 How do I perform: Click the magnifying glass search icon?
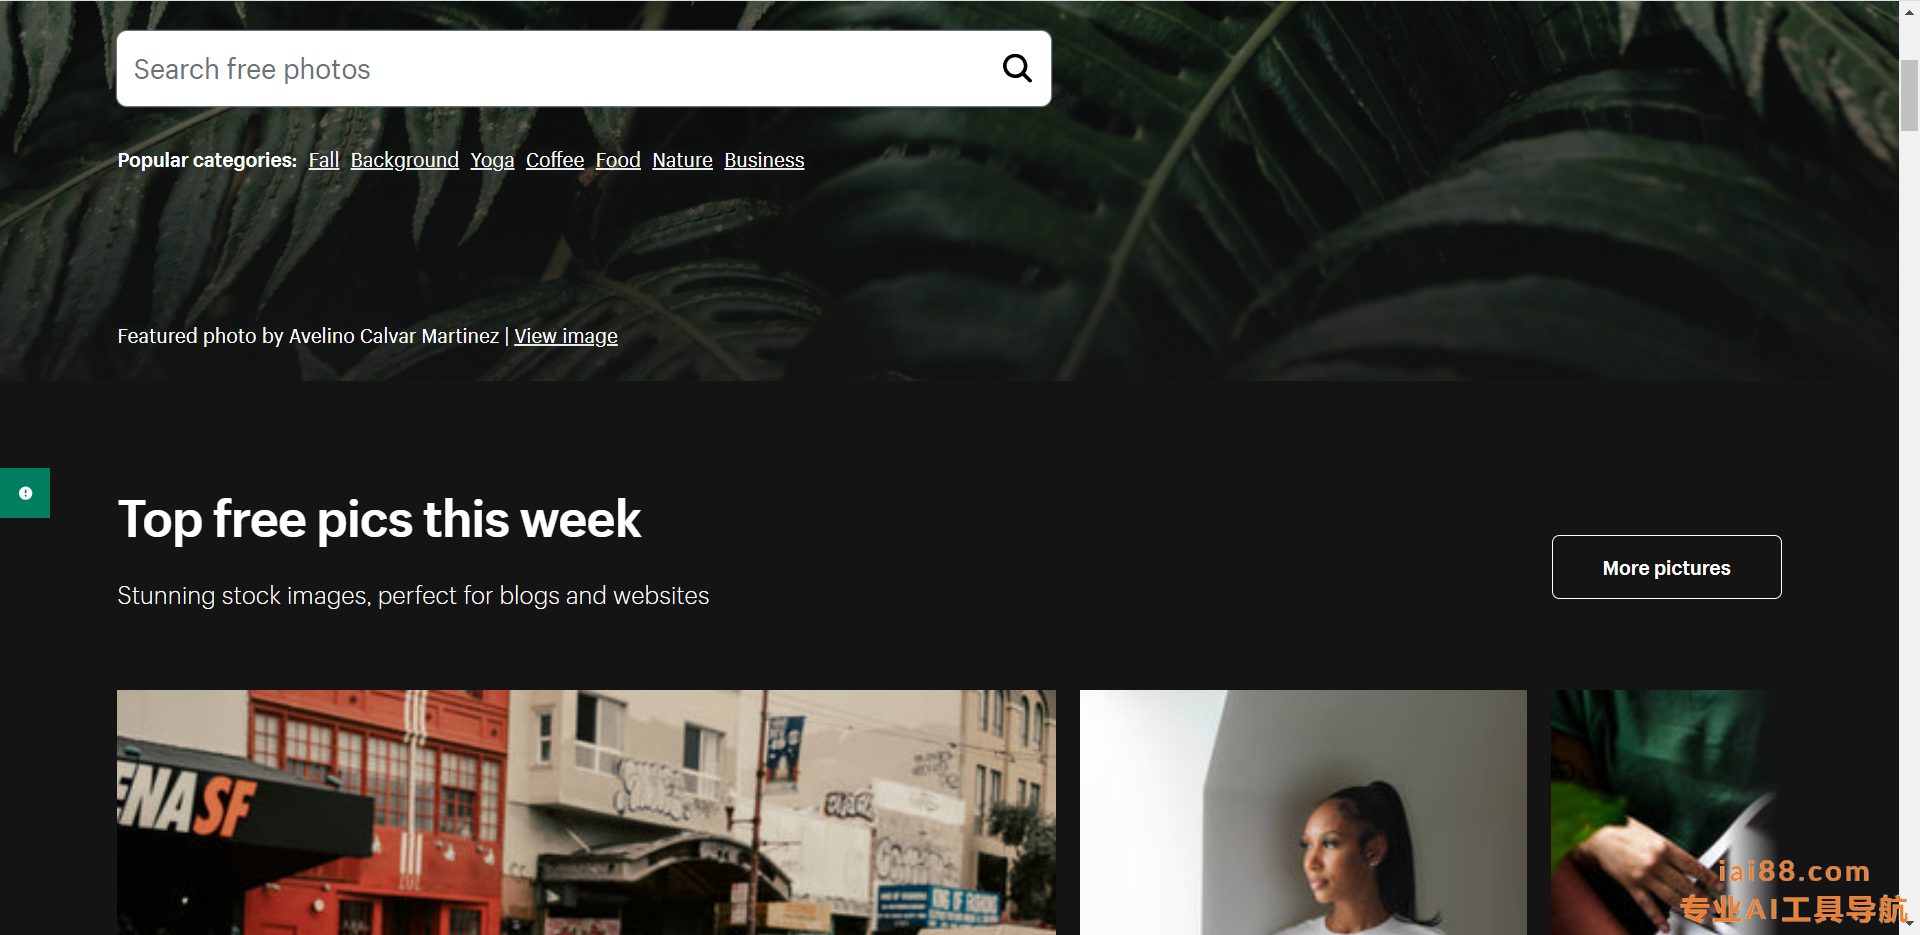tap(1017, 68)
